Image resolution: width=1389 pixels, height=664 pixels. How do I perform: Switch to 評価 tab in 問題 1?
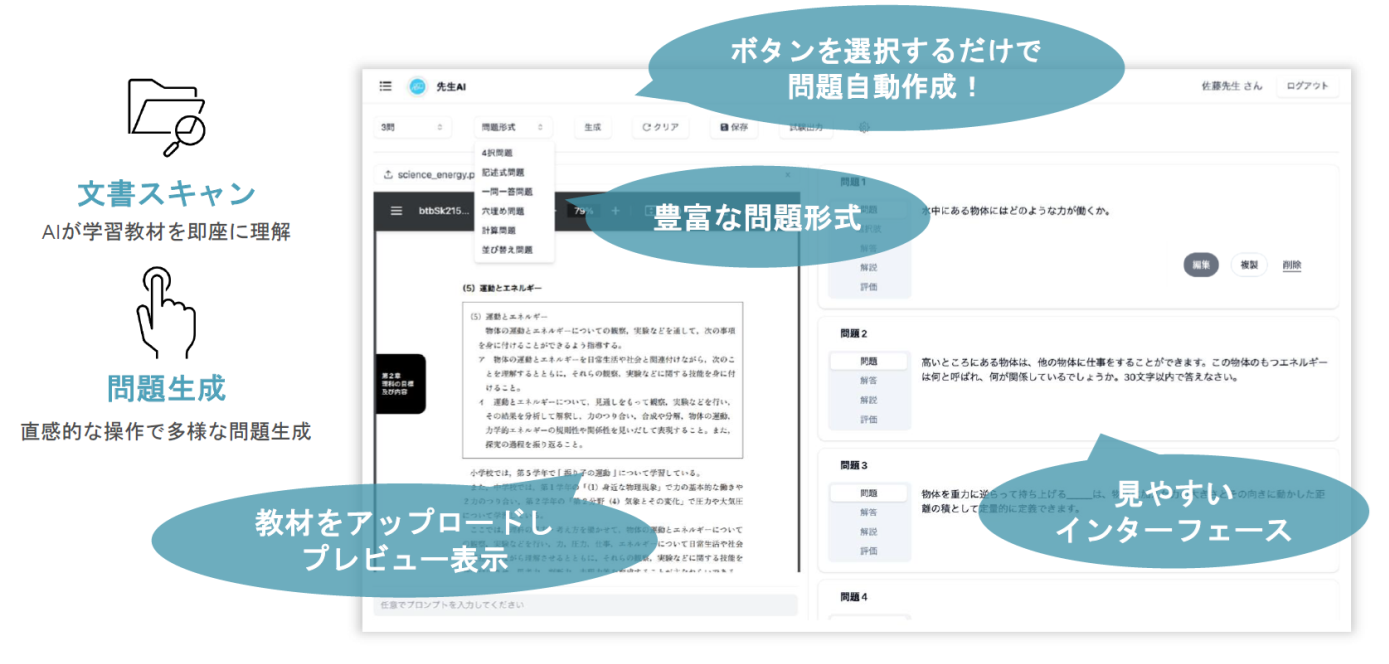[869, 286]
